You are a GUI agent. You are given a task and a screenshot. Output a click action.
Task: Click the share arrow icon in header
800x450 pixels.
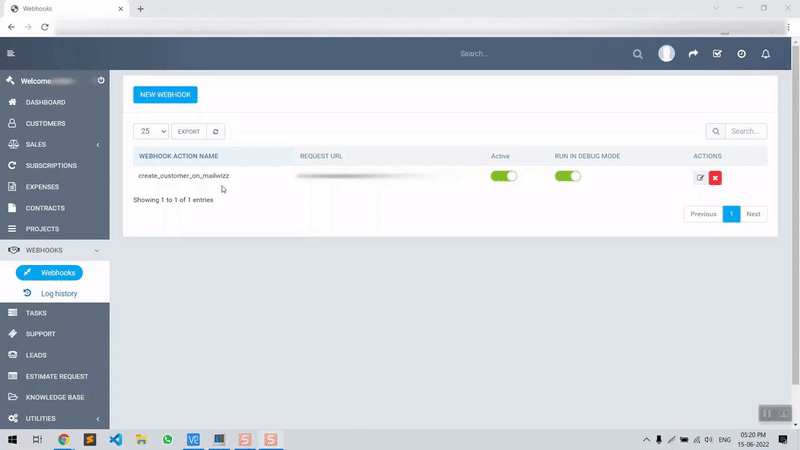(693, 54)
